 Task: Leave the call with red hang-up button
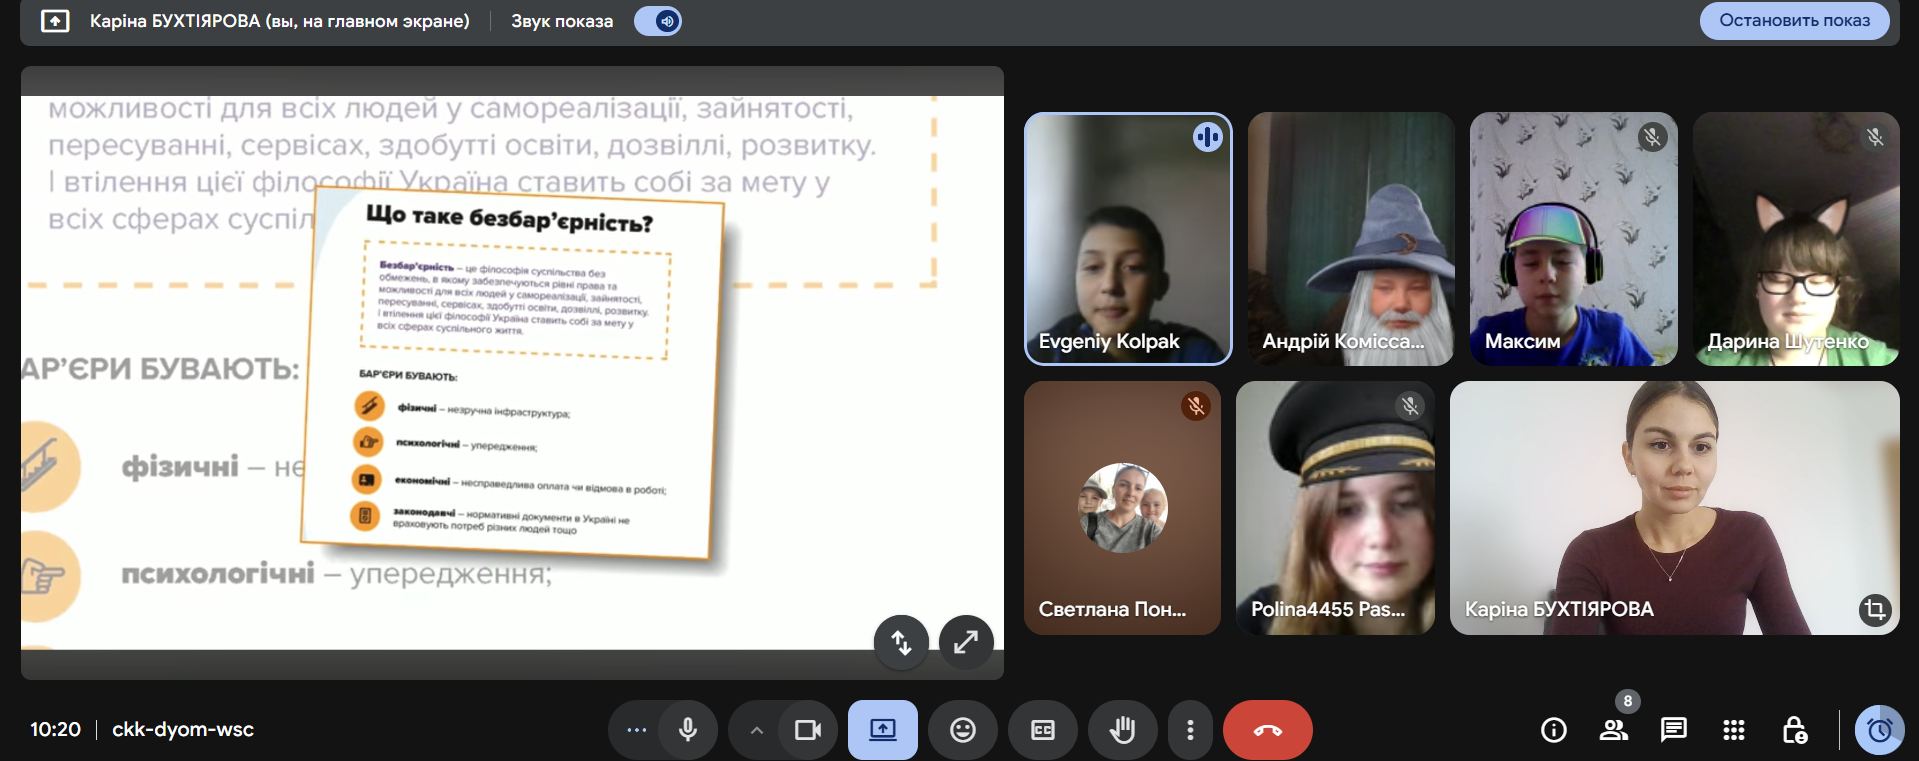click(1267, 730)
